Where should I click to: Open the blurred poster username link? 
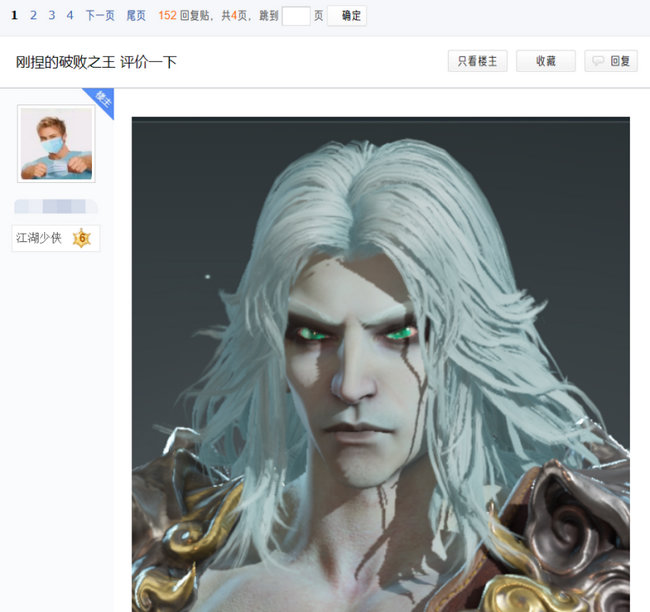click(x=56, y=206)
